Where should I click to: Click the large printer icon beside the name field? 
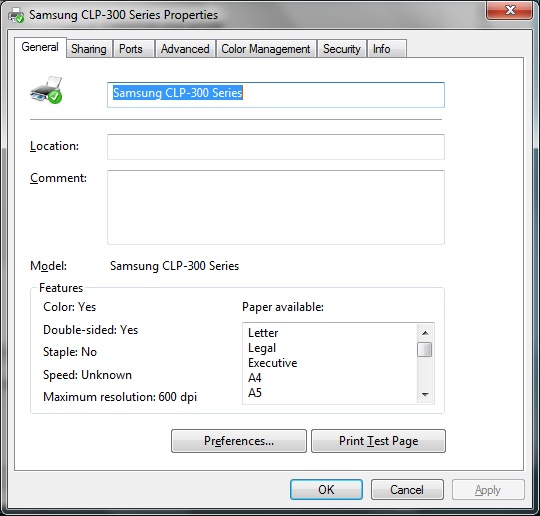(x=46, y=90)
